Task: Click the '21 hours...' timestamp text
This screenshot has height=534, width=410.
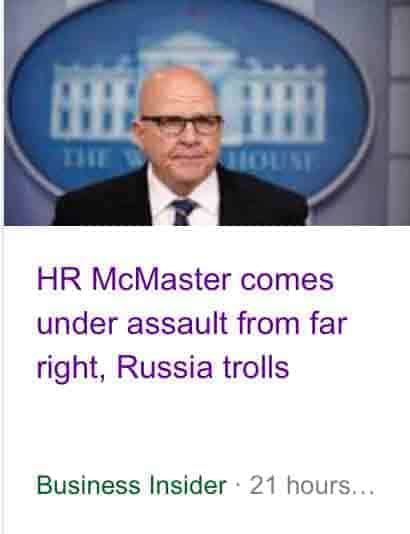Action: [x=312, y=485]
